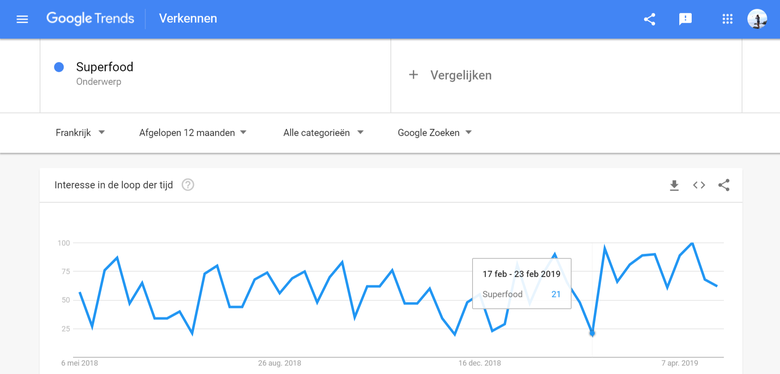The height and width of the screenshot is (374, 780).
Task: Click the Google Trends logo
Action: tap(90, 19)
